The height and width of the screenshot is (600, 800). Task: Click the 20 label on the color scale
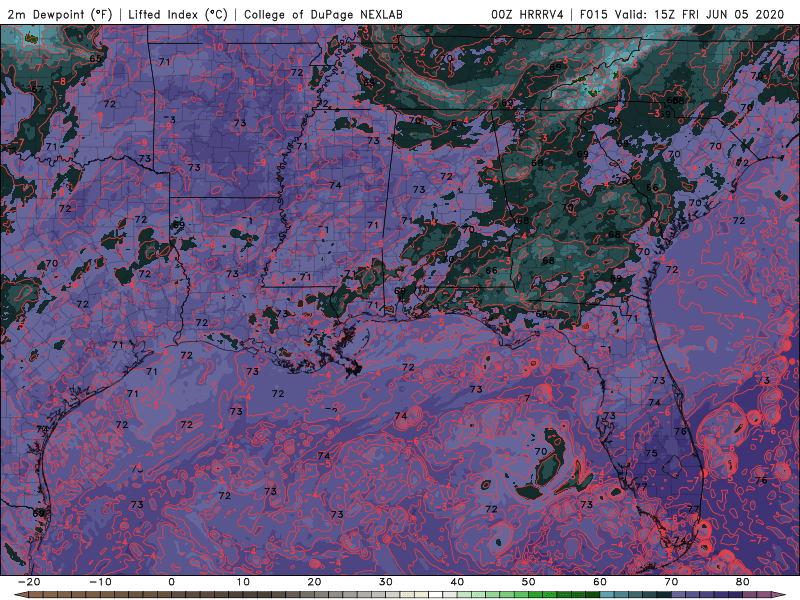pos(314,582)
